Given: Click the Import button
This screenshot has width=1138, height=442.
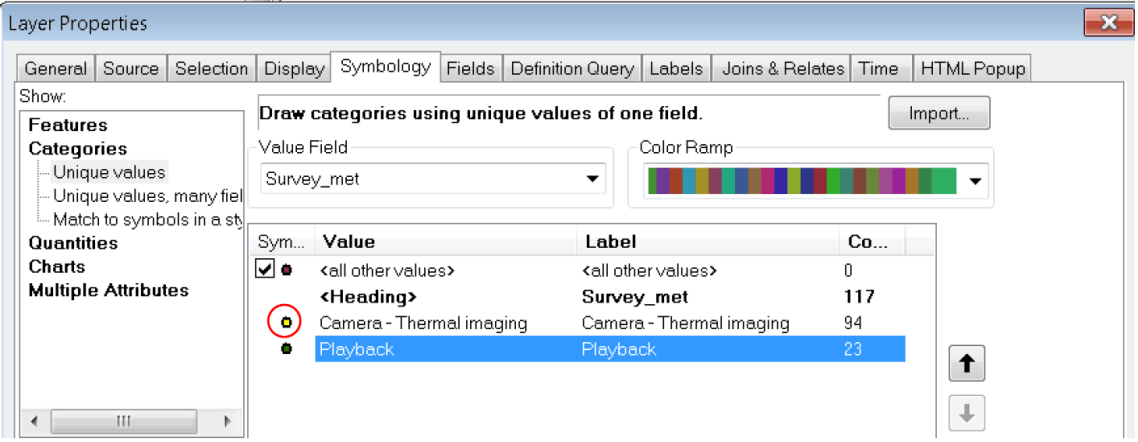Looking at the screenshot, I should point(938,113).
